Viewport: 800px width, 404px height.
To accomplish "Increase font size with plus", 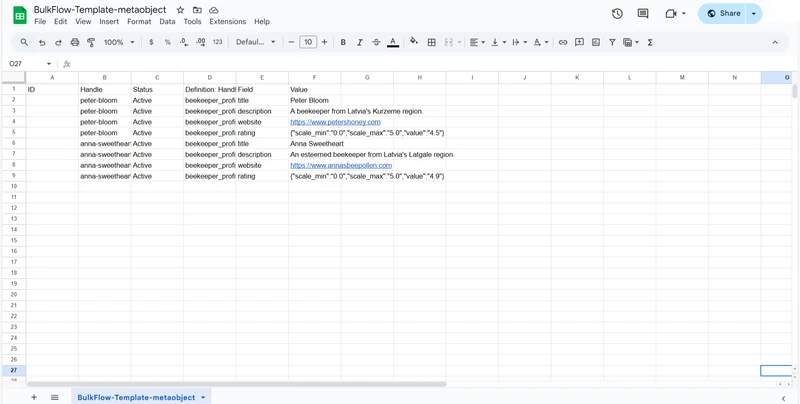I will click(324, 42).
